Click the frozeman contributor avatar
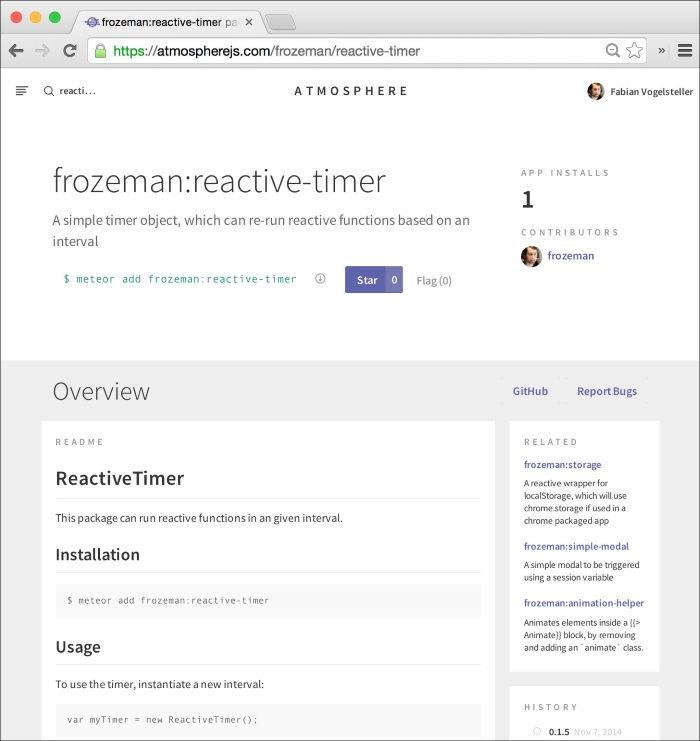 [531, 256]
